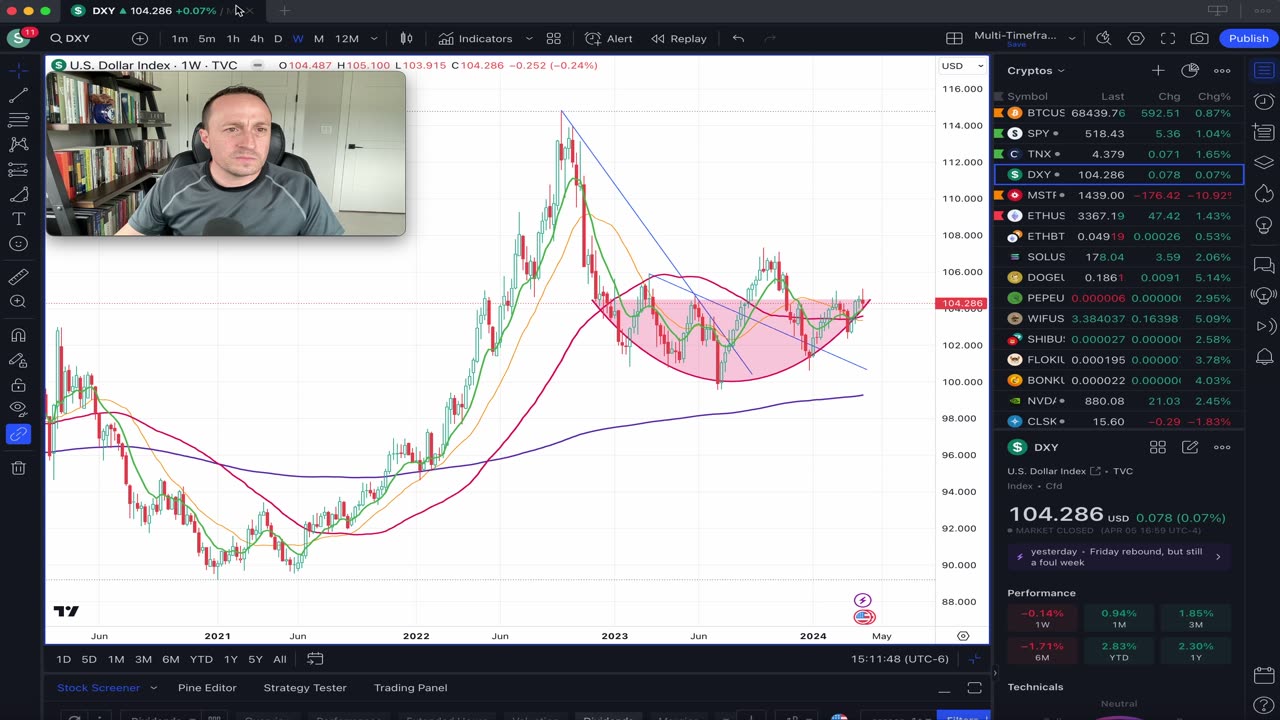Add a note for DXY
Screen dimensions: 1280x720
[x=1190, y=447]
